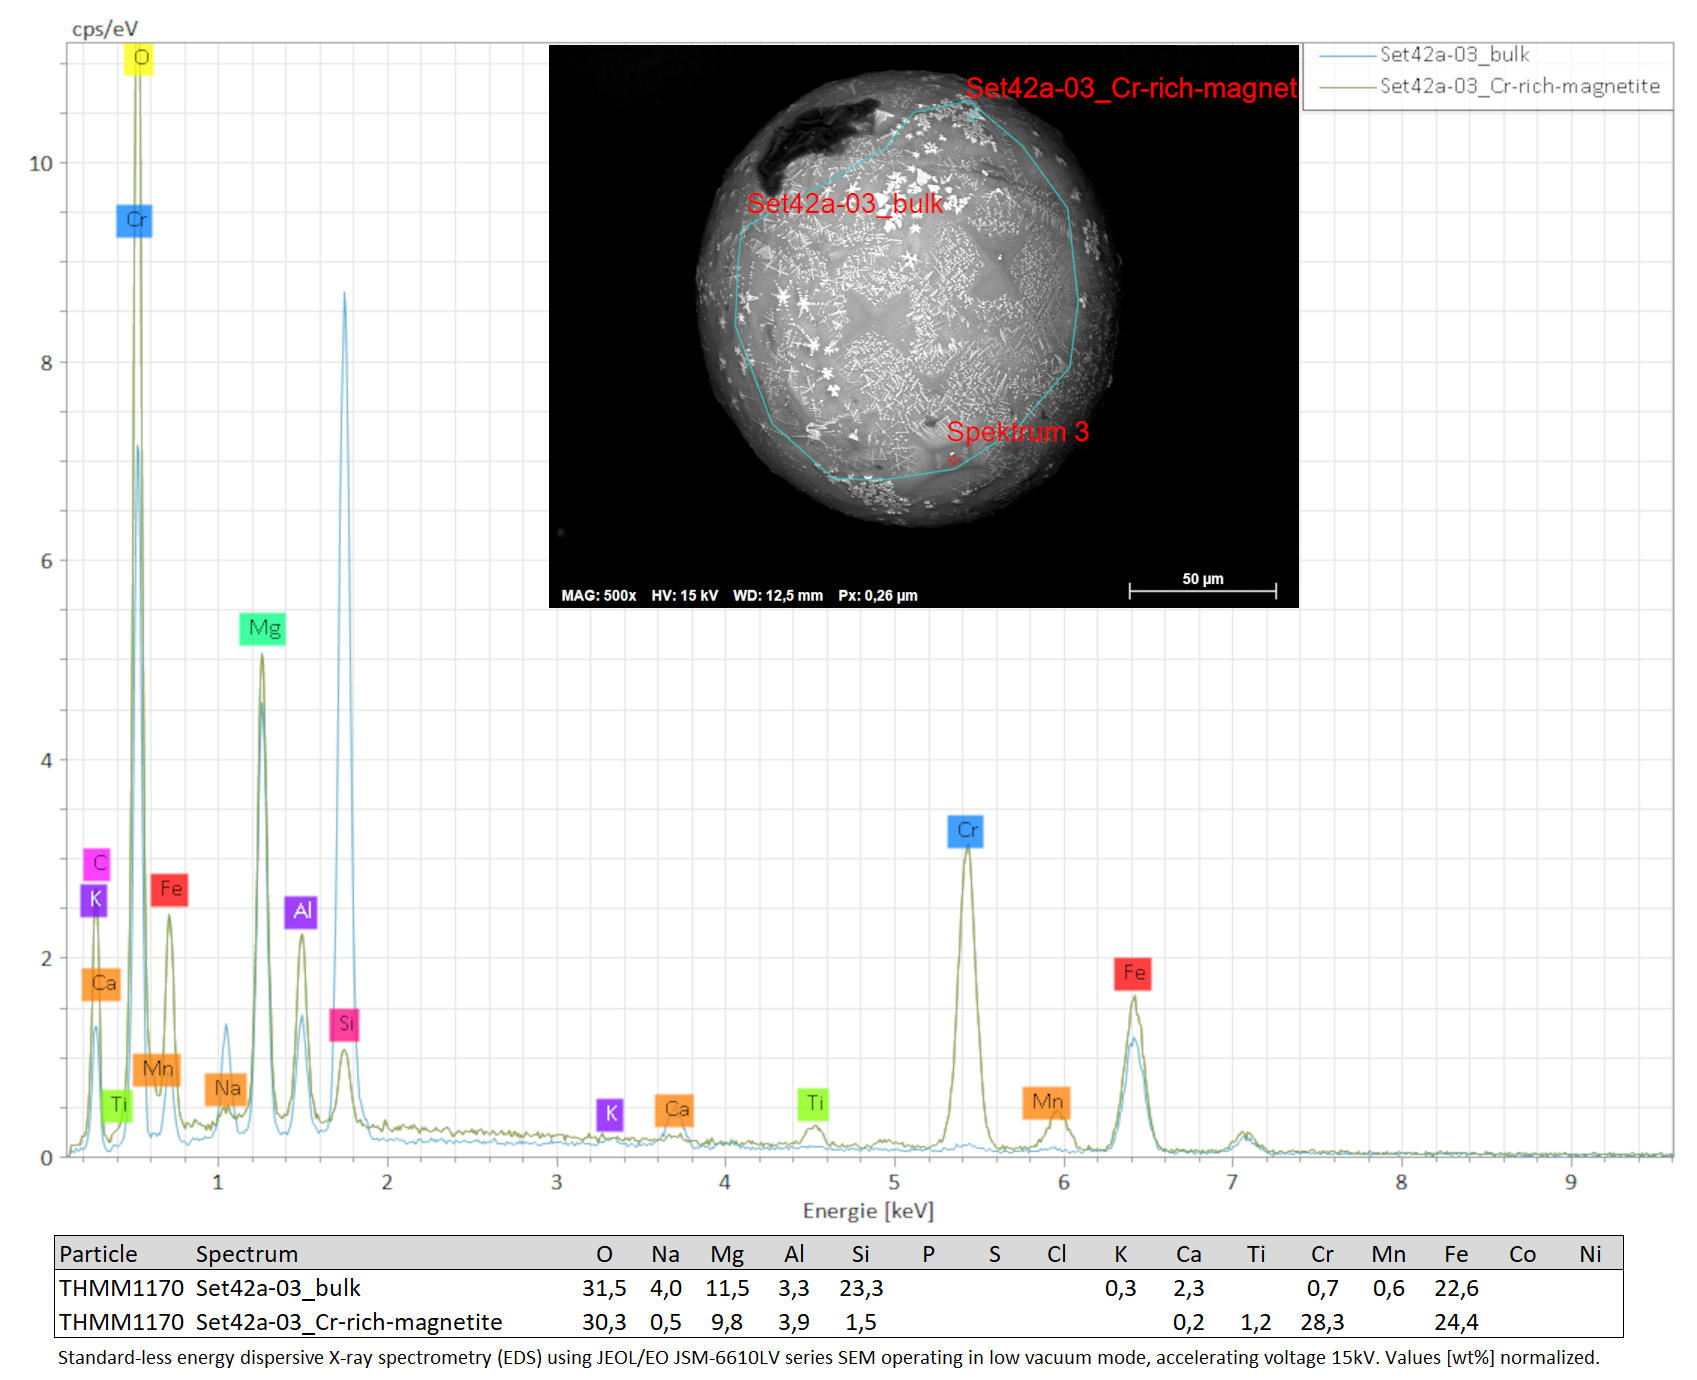1697x1380 pixels.
Task: Click the Cl column header in table
Action: 1056,1254
